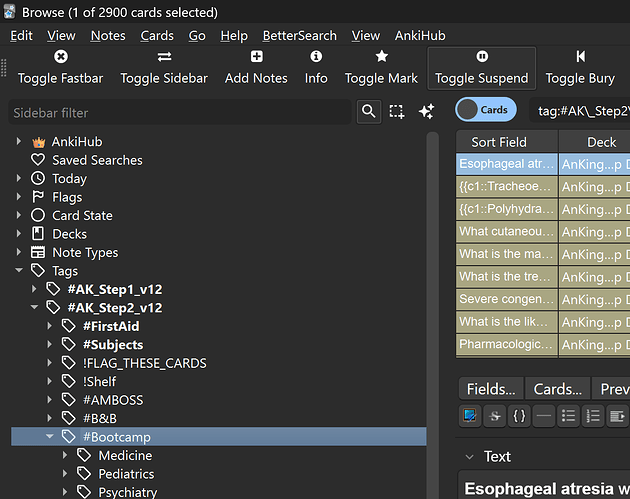This screenshot has width=630, height=499.
Task: Click the Cards... button
Action: pos(557,389)
